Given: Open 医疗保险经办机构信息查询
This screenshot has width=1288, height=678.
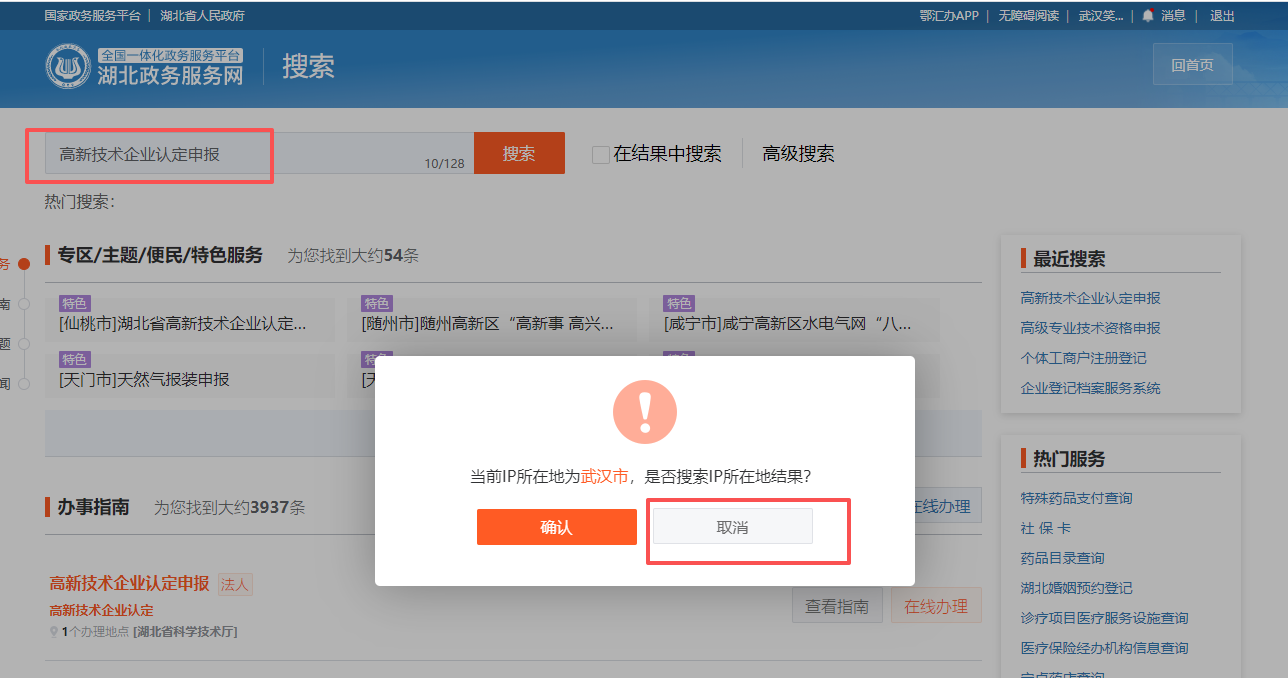Looking at the screenshot, I should point(1105,648).
